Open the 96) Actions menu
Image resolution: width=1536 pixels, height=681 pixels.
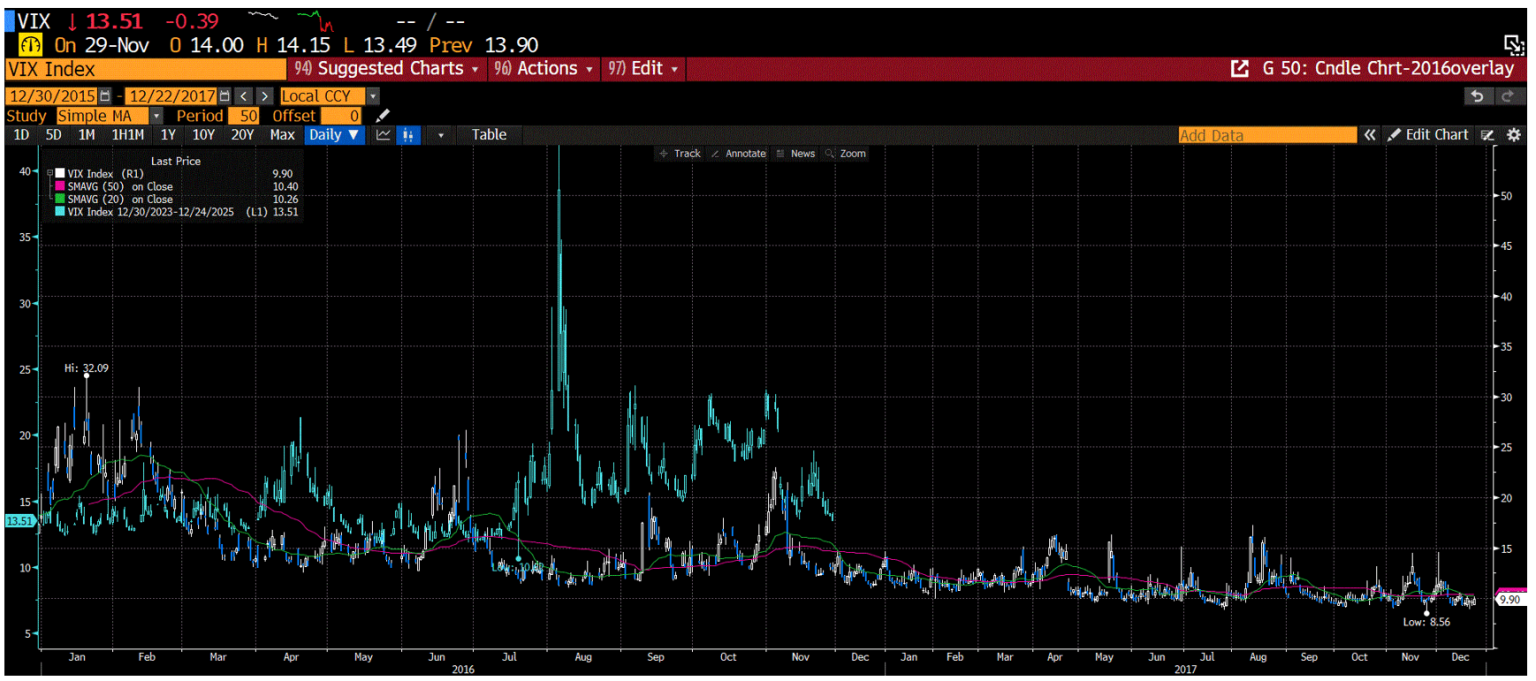point(543,69)
